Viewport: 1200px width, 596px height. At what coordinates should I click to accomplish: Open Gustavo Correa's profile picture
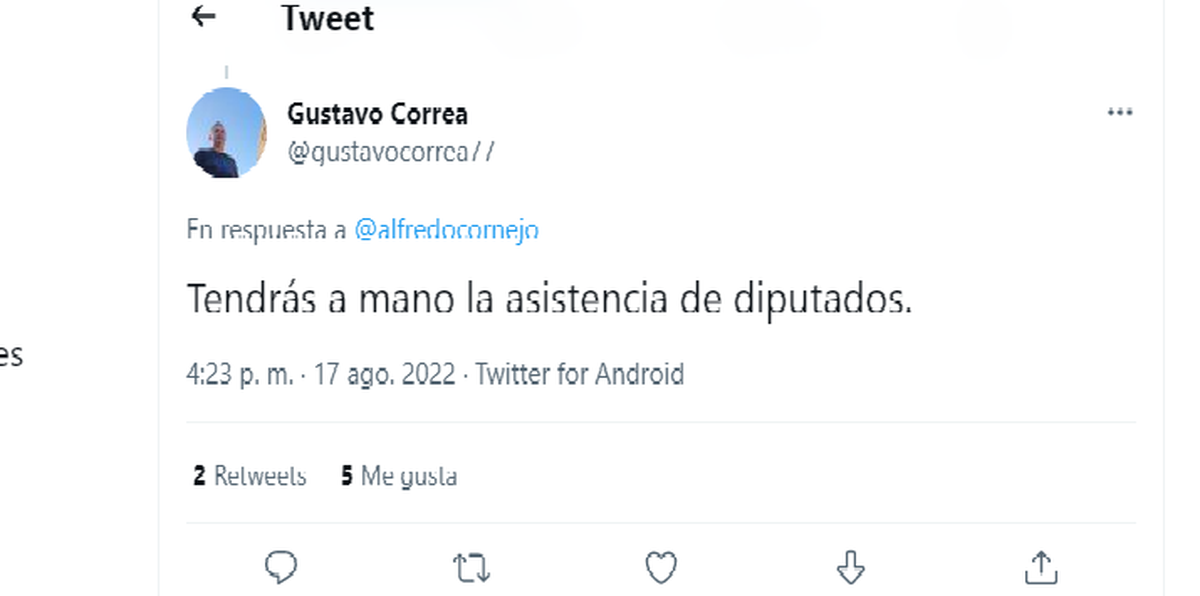(227, 133)
